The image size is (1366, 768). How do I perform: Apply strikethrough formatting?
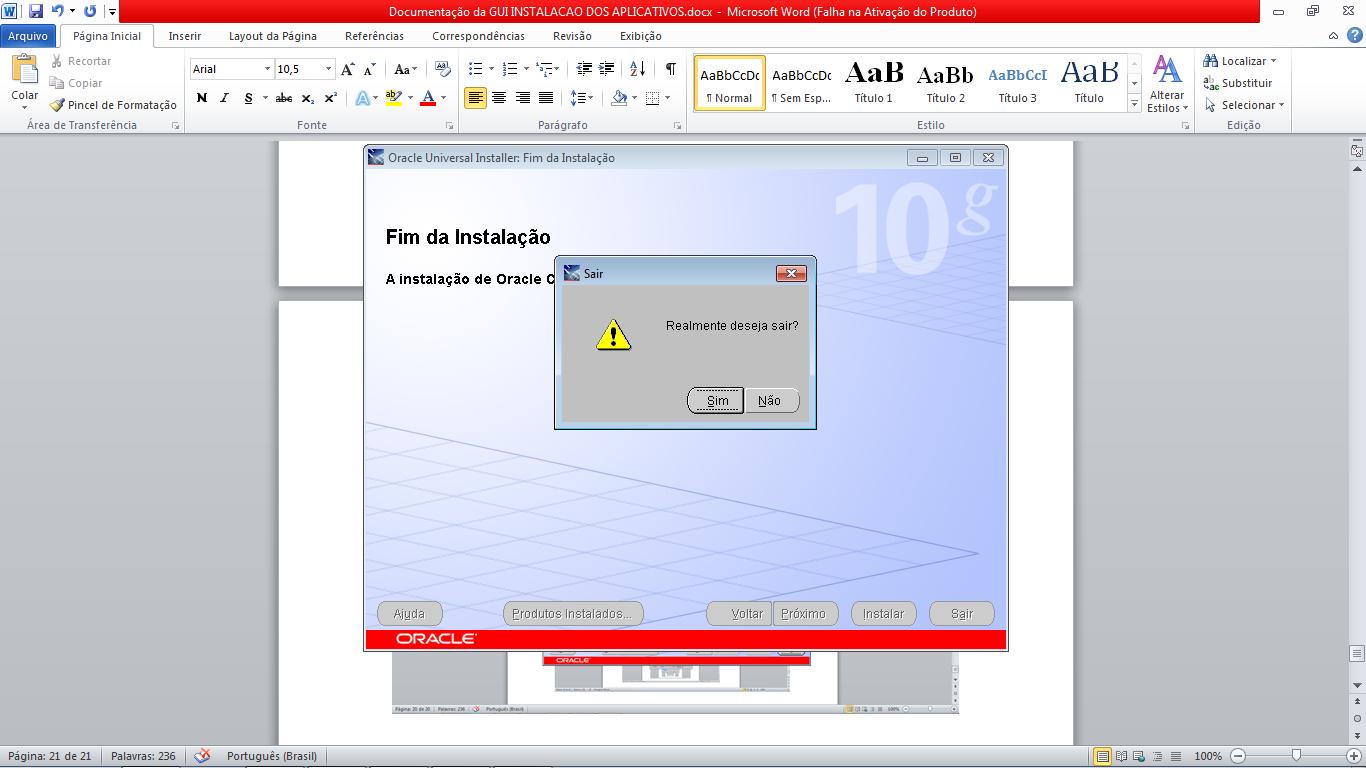coord(285,99)
